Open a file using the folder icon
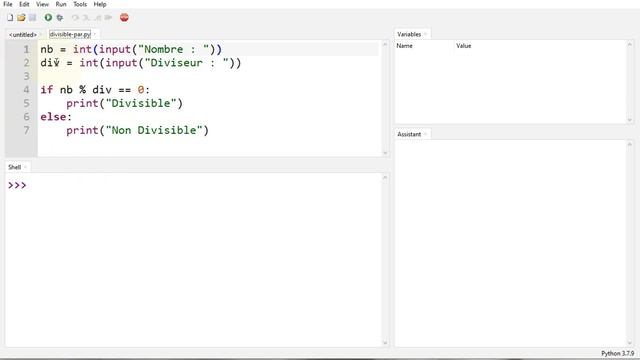Image resolution: width=640 pixels, height=360 pixels. (x=21, y=18)
